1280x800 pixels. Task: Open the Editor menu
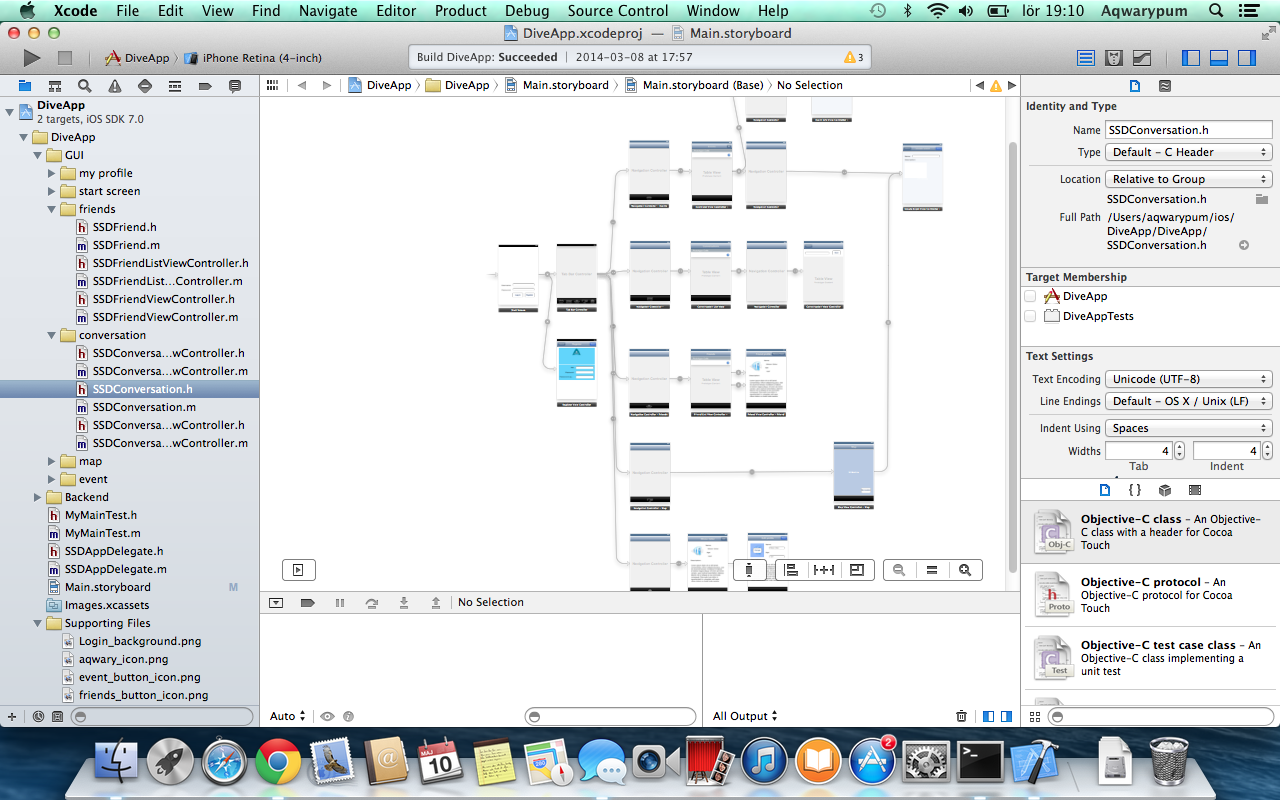[396, 11]
